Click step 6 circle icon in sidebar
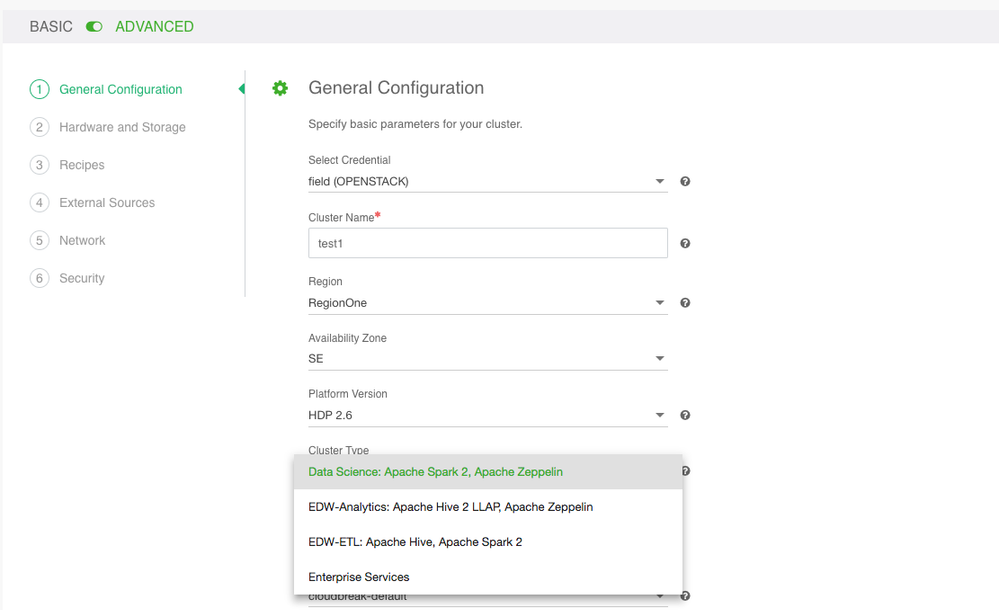 39,278
